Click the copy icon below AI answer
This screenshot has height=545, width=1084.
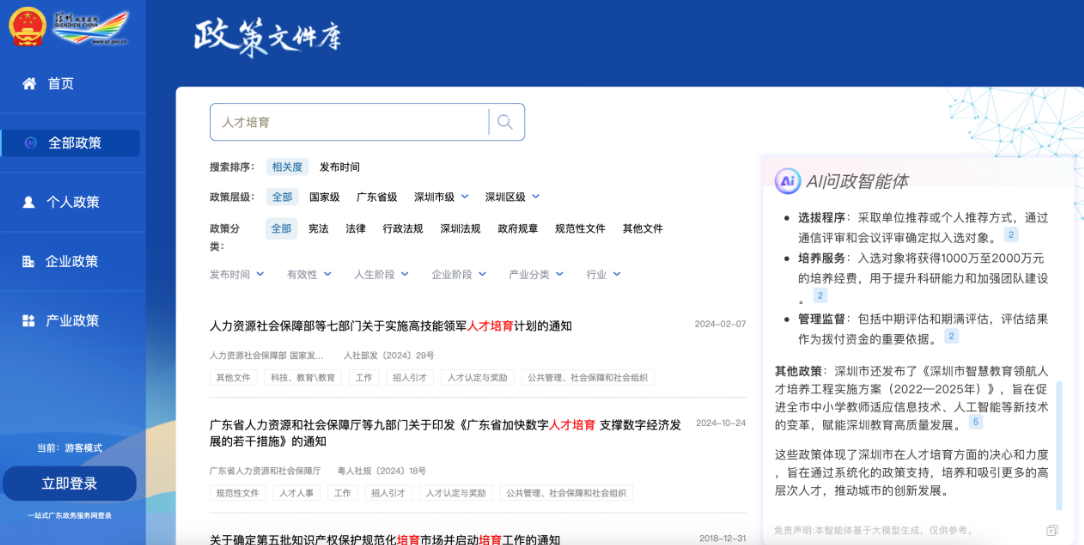[1051, 530]
